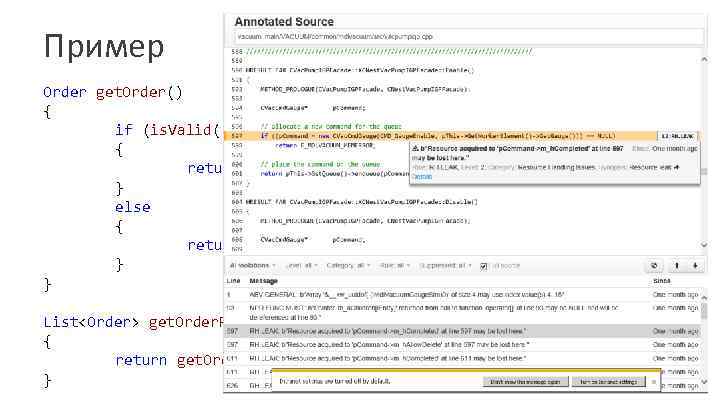
Task: Select the NPD.FUNC.MUST violation row
Action: (x=463, y=312)
